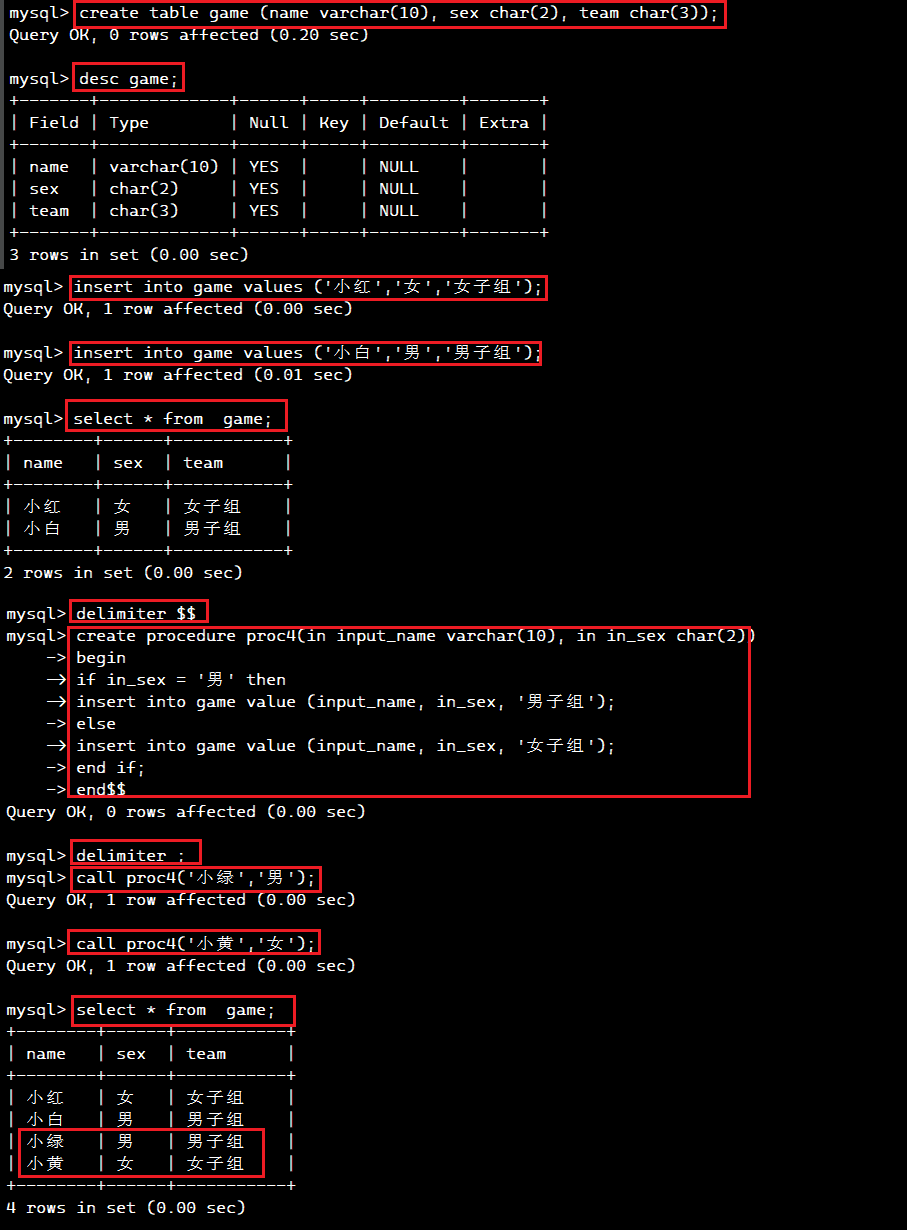The image size is (907, 1230).
Task: Click the 'char(3)' type cell in desc table
Action: [x=143, y=211]
